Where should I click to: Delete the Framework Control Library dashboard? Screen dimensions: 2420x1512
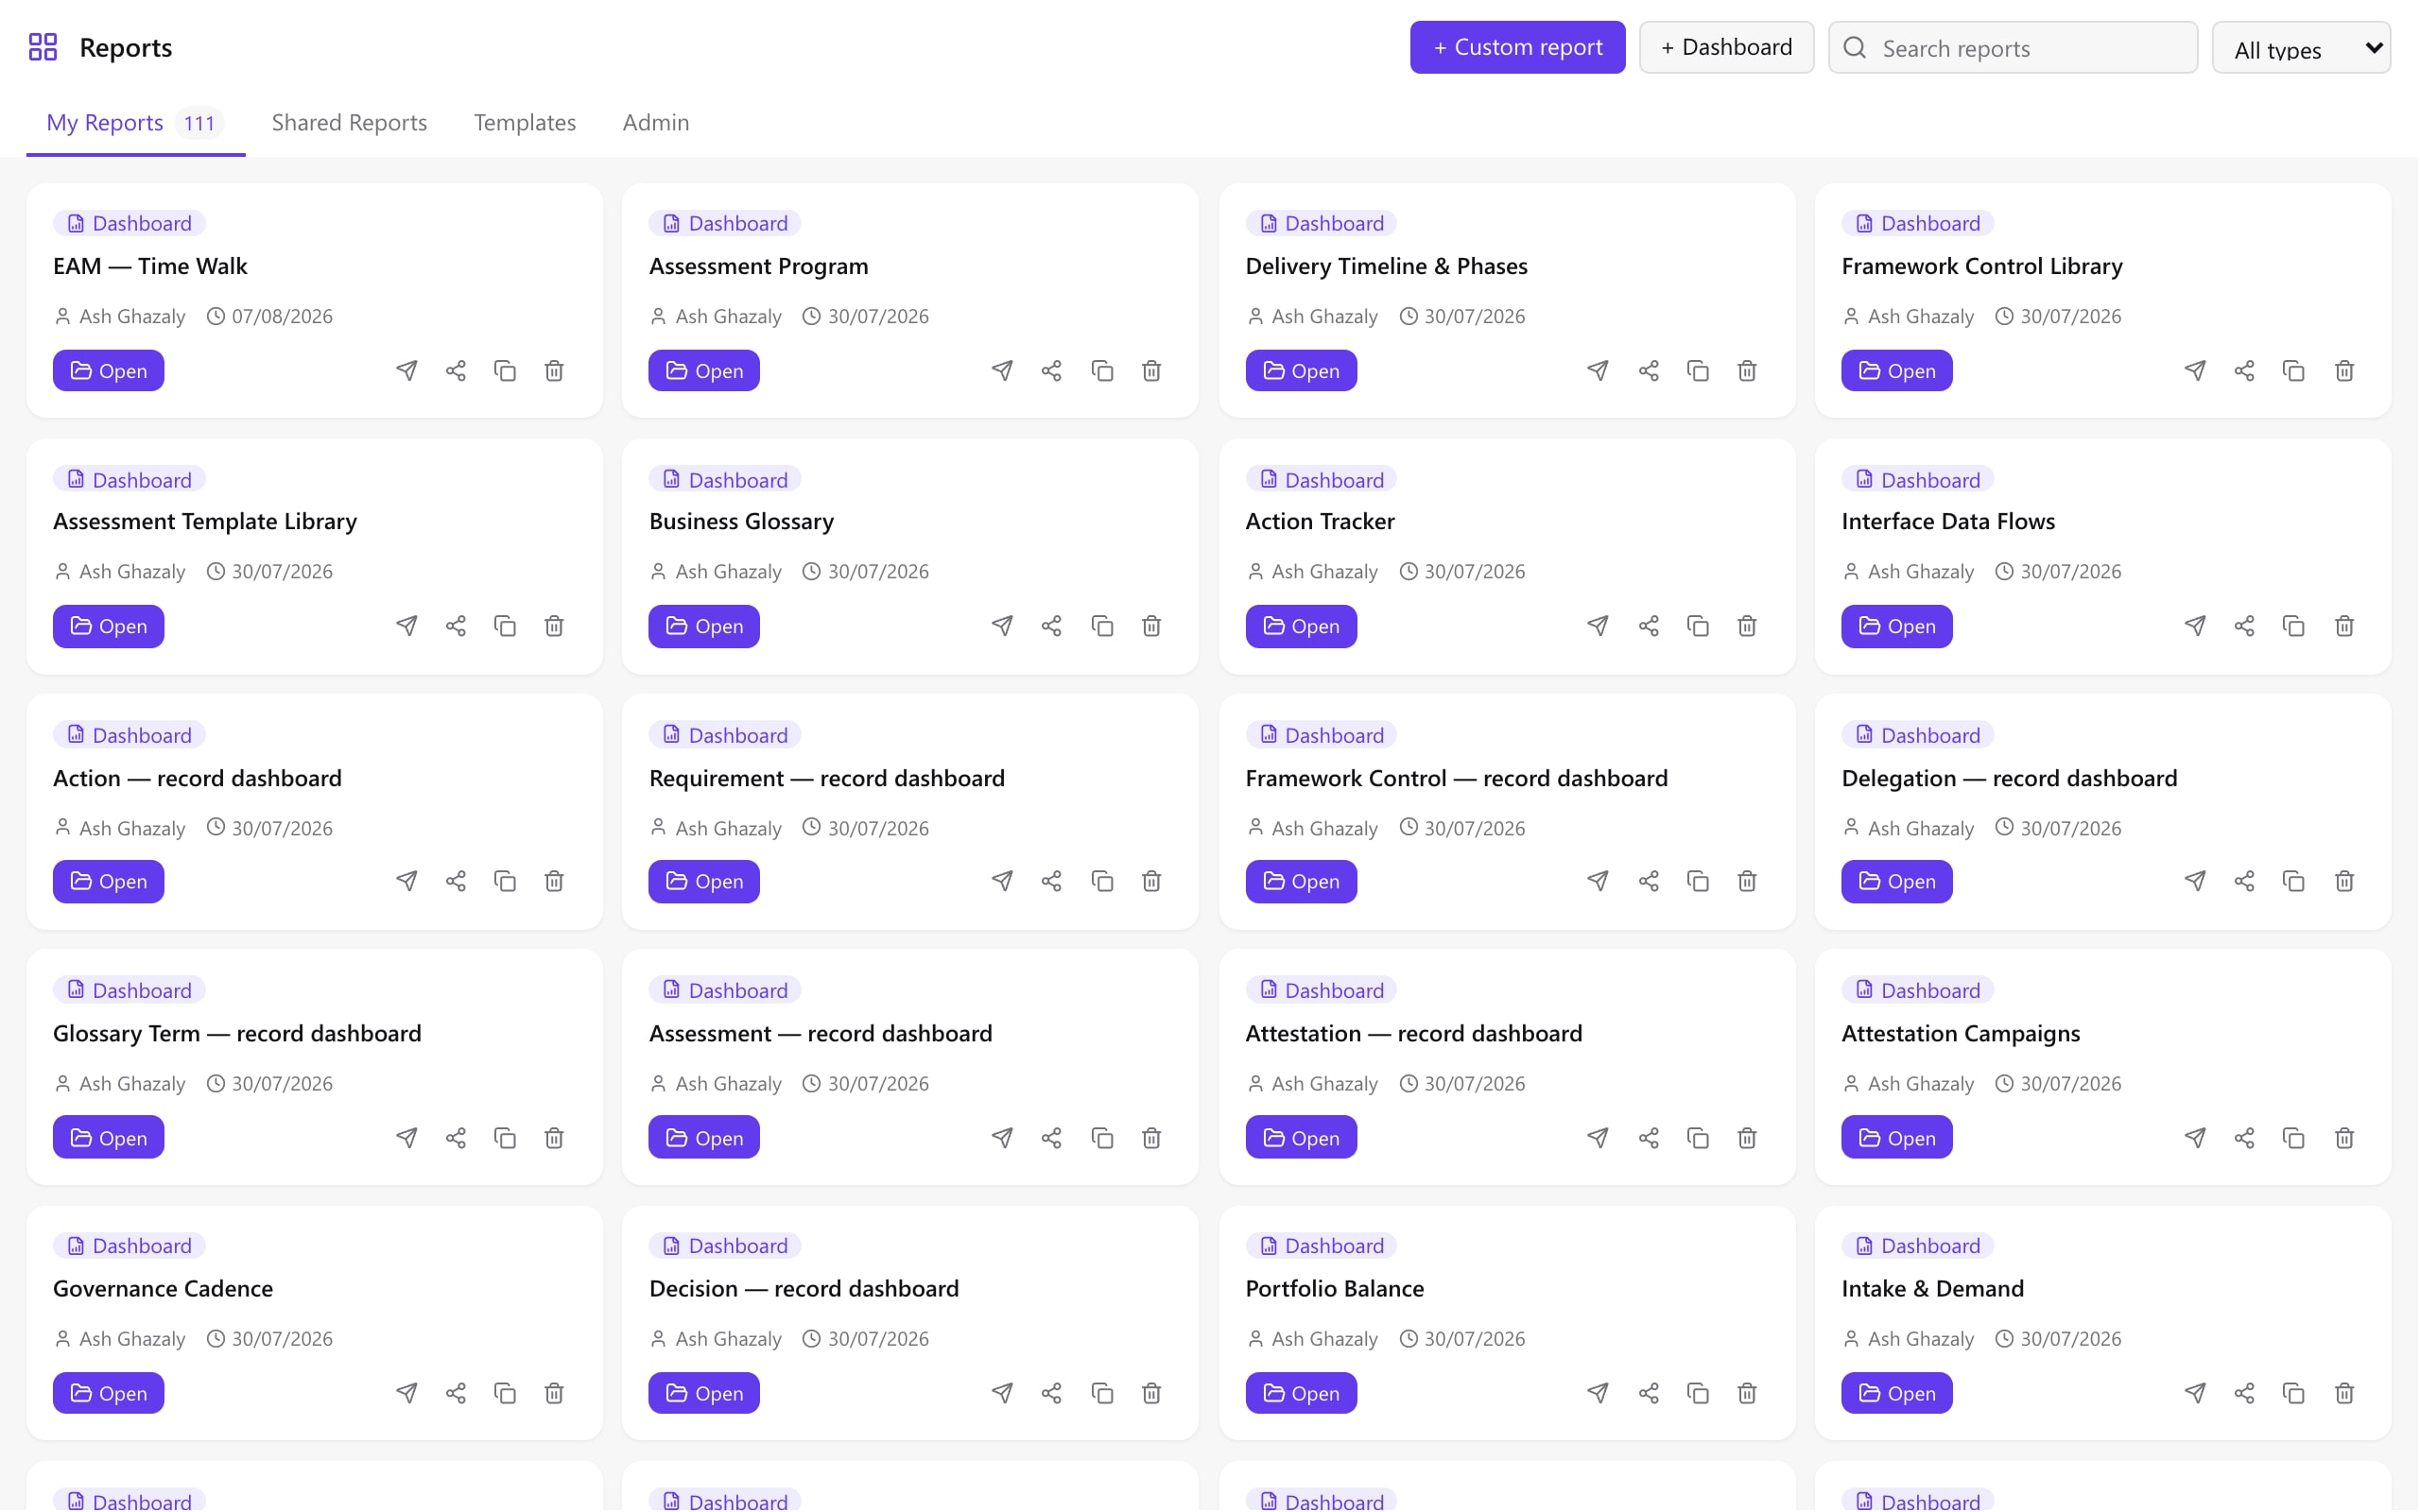click(2345, 371)
